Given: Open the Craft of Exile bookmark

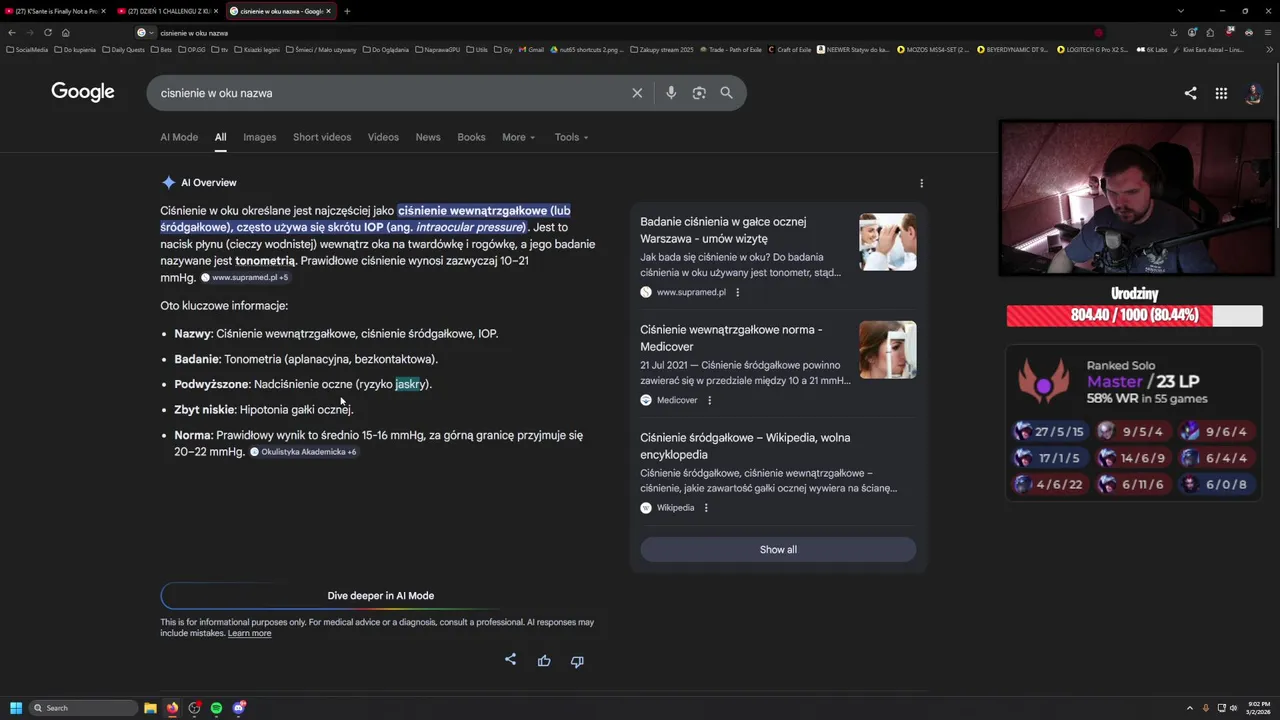Looking at the screenshot, I should [x=789, y=49].
